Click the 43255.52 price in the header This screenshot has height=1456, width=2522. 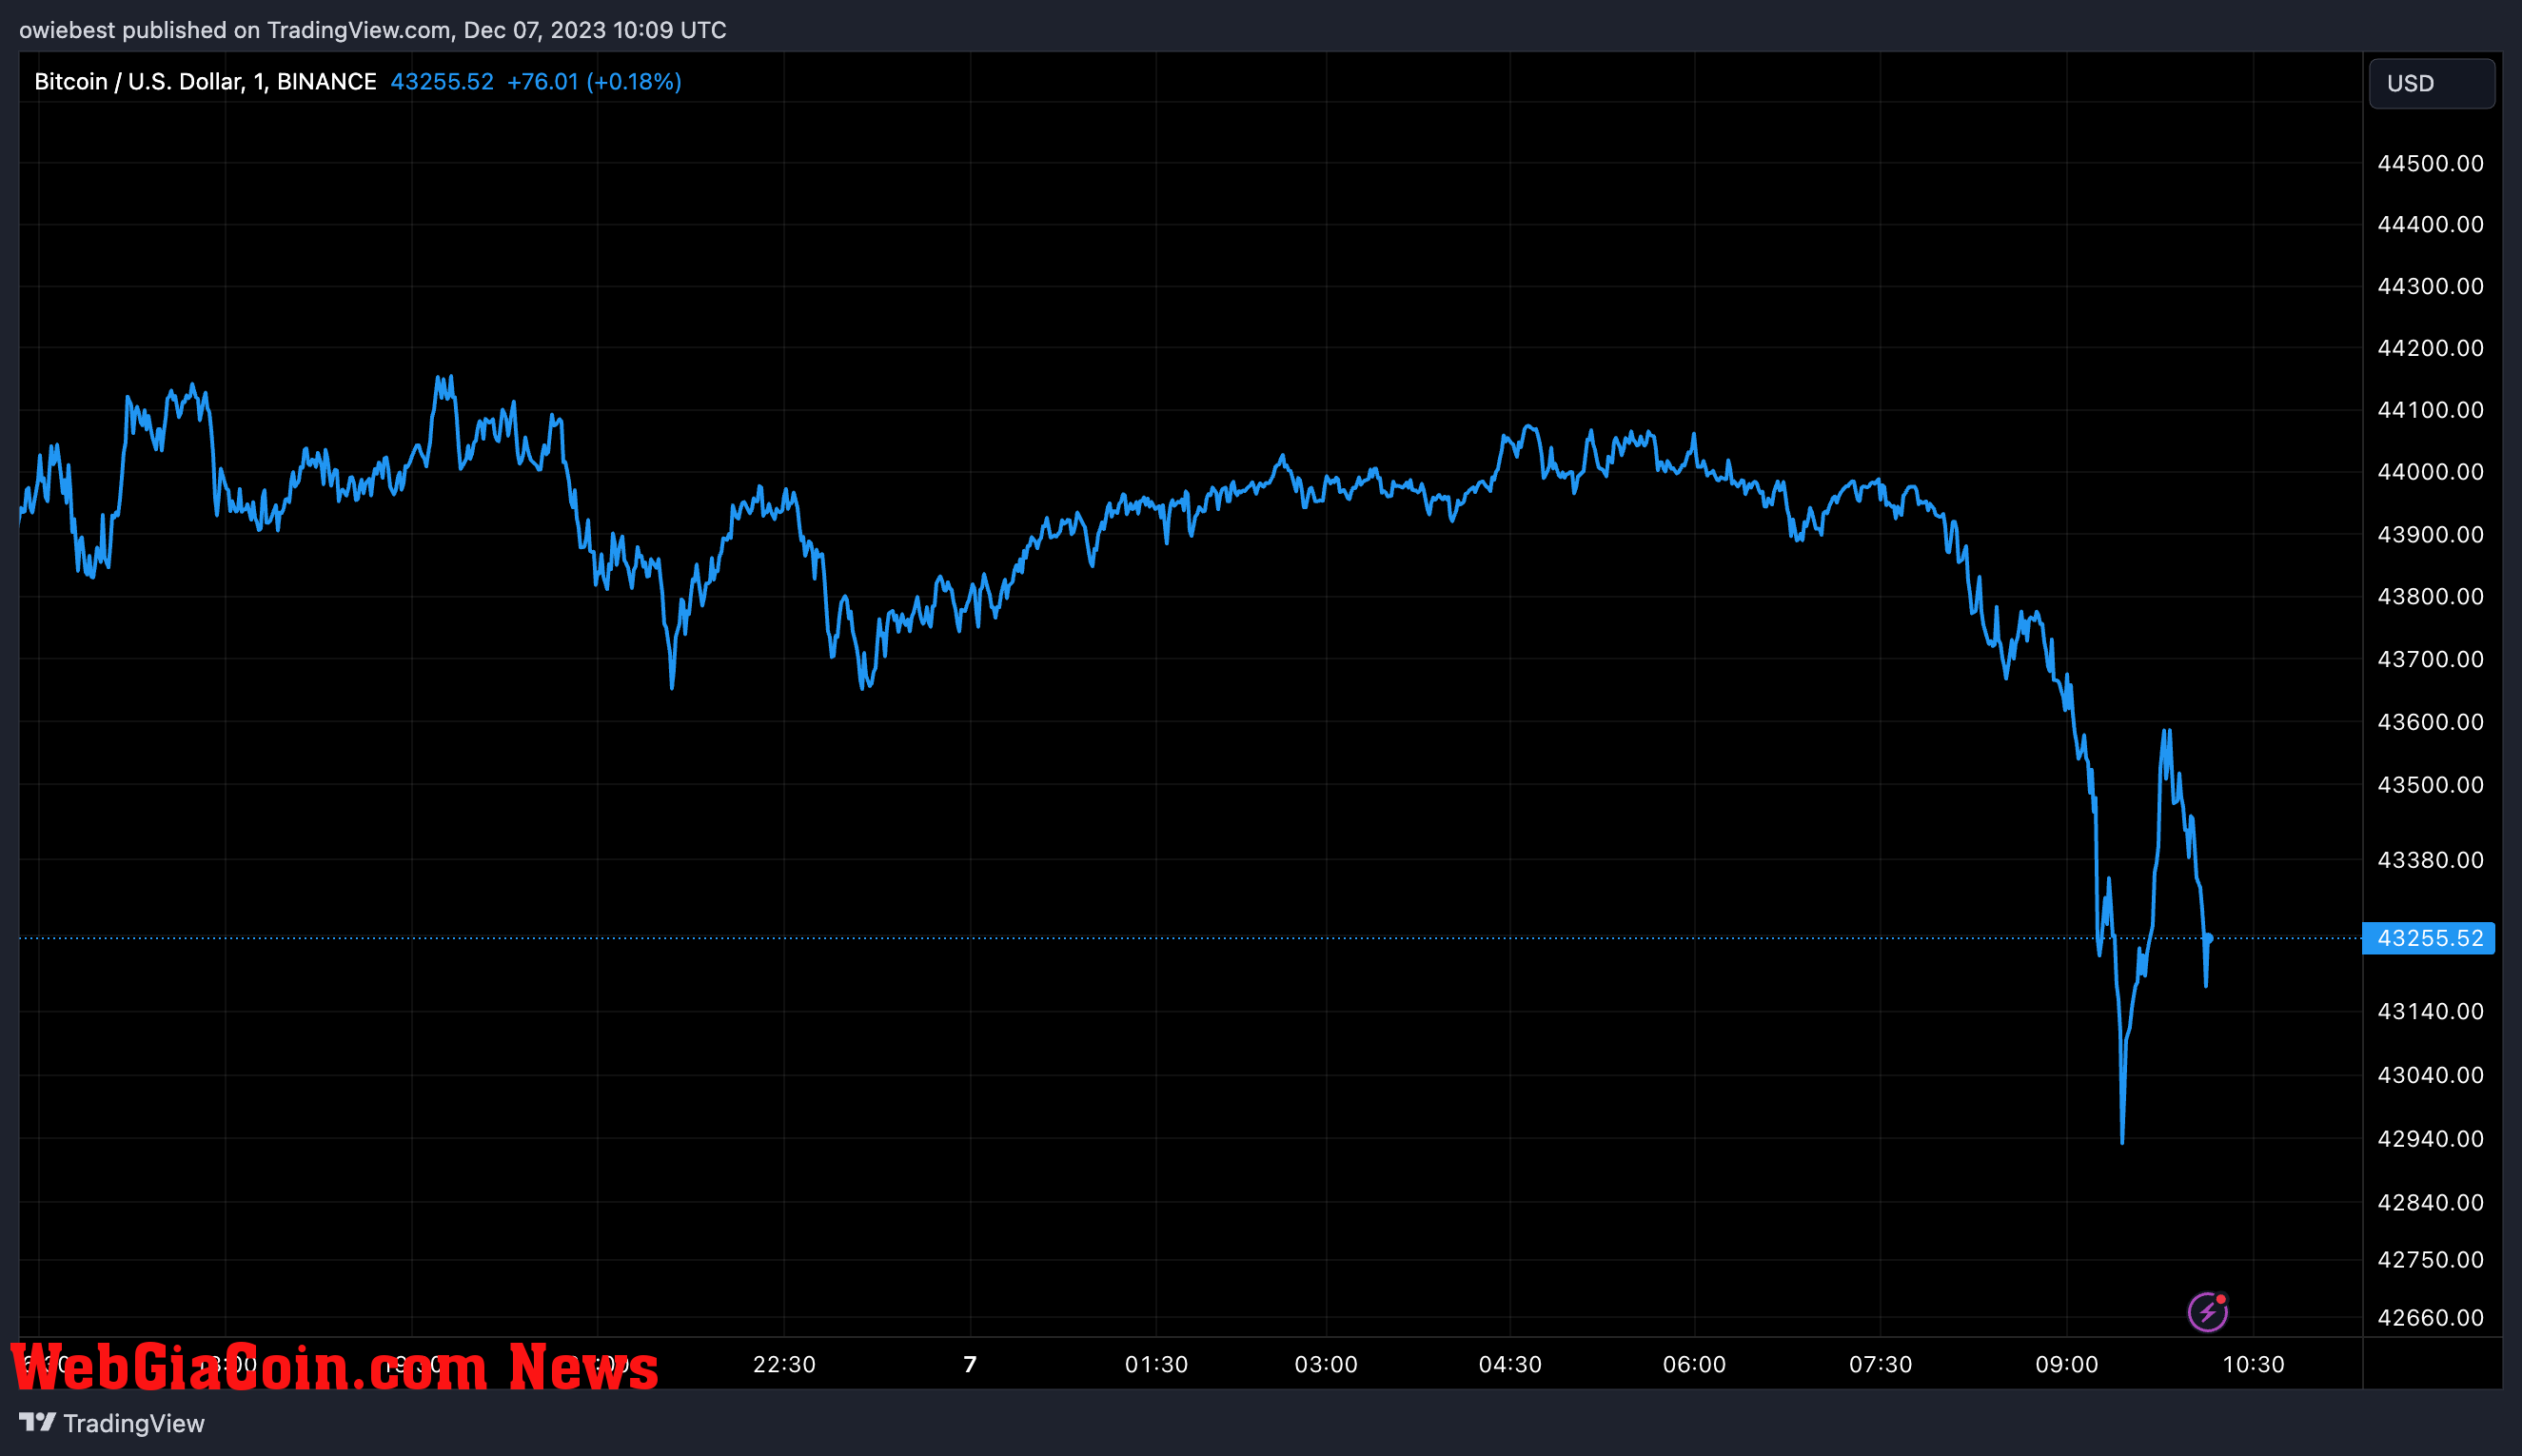pyautogui.click(x=442, y=82)
